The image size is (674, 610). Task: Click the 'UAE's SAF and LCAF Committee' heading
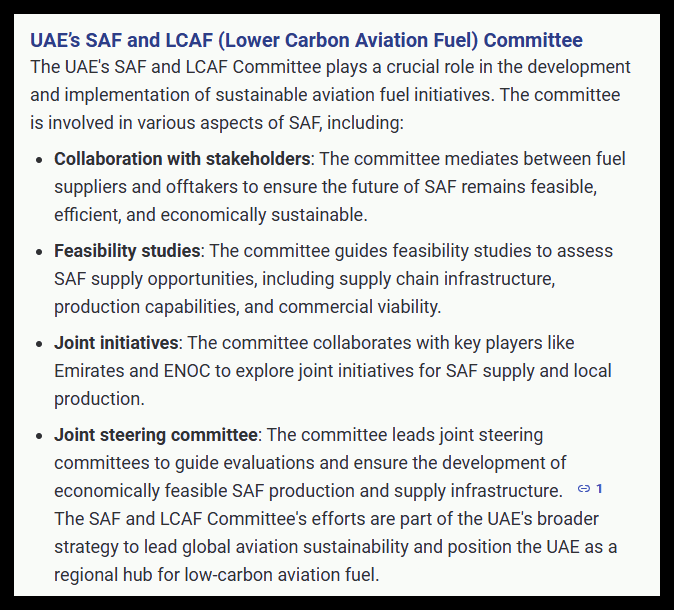306,41
